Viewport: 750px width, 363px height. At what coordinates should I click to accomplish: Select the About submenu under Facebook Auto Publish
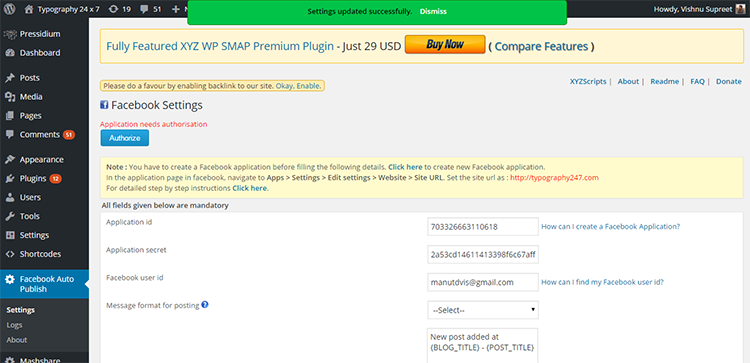pyautogui.click(x=17, y=340)
